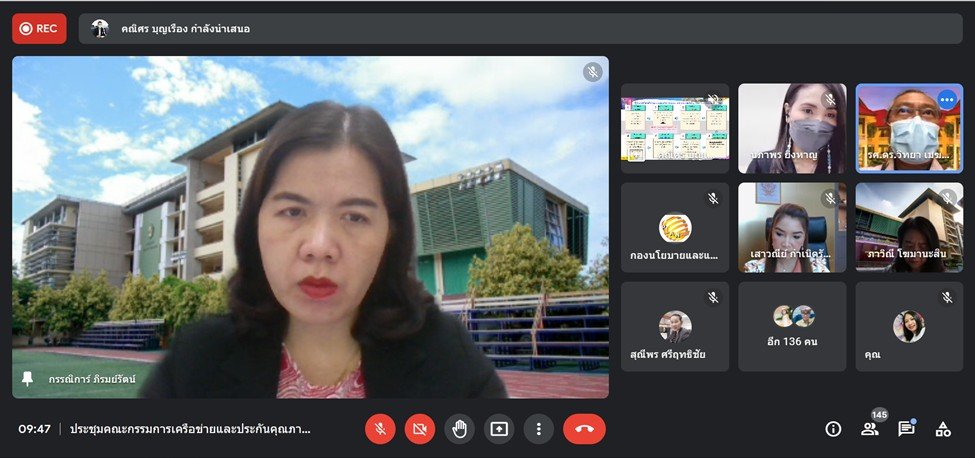975x458 pixels.
Task: Click the Present now screen share icon
Action: point(499,429)
